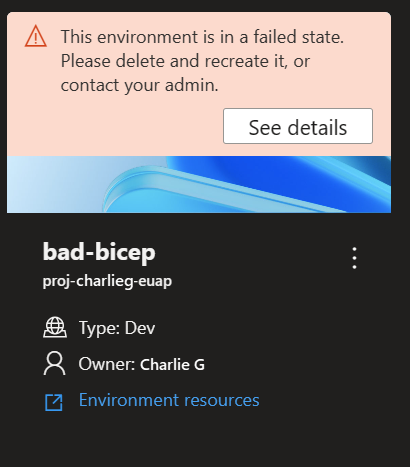Open the three-dot more actions menu

pyautogui.click(x=354, y=258)
